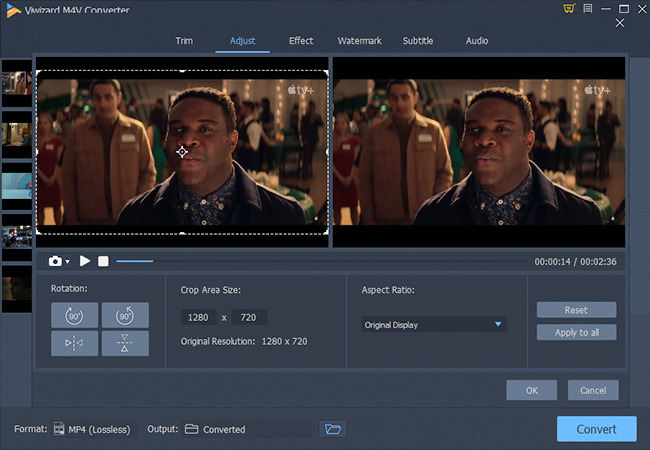
Task: Start conversion with the Convert button
Action: 596,429
